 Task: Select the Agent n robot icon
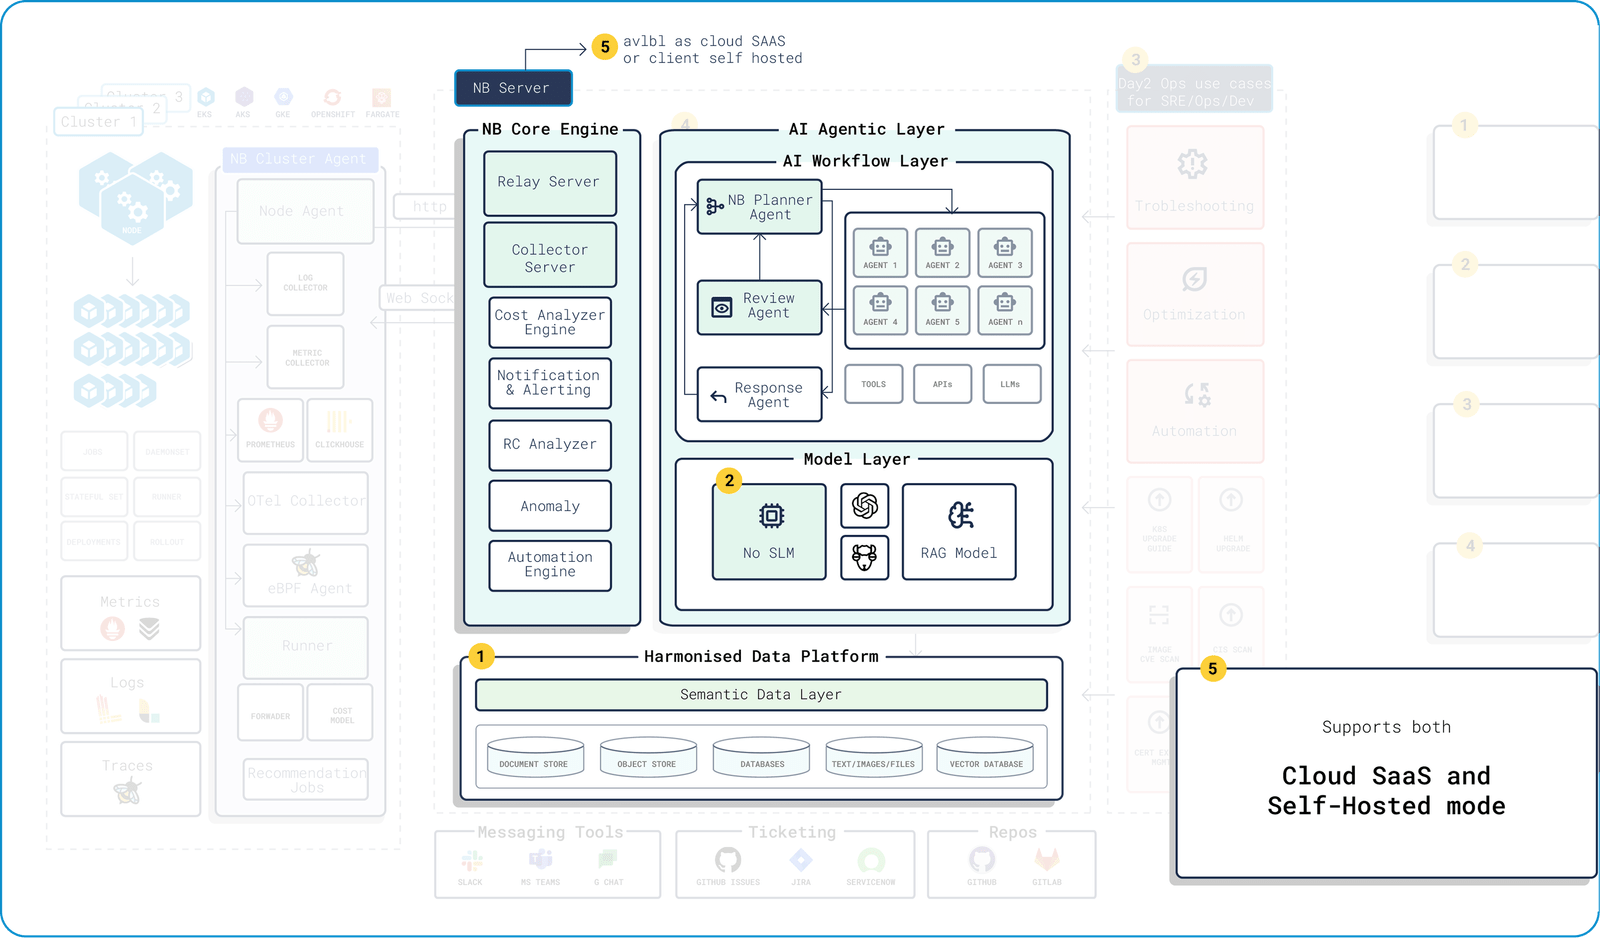pos(1005,303)
